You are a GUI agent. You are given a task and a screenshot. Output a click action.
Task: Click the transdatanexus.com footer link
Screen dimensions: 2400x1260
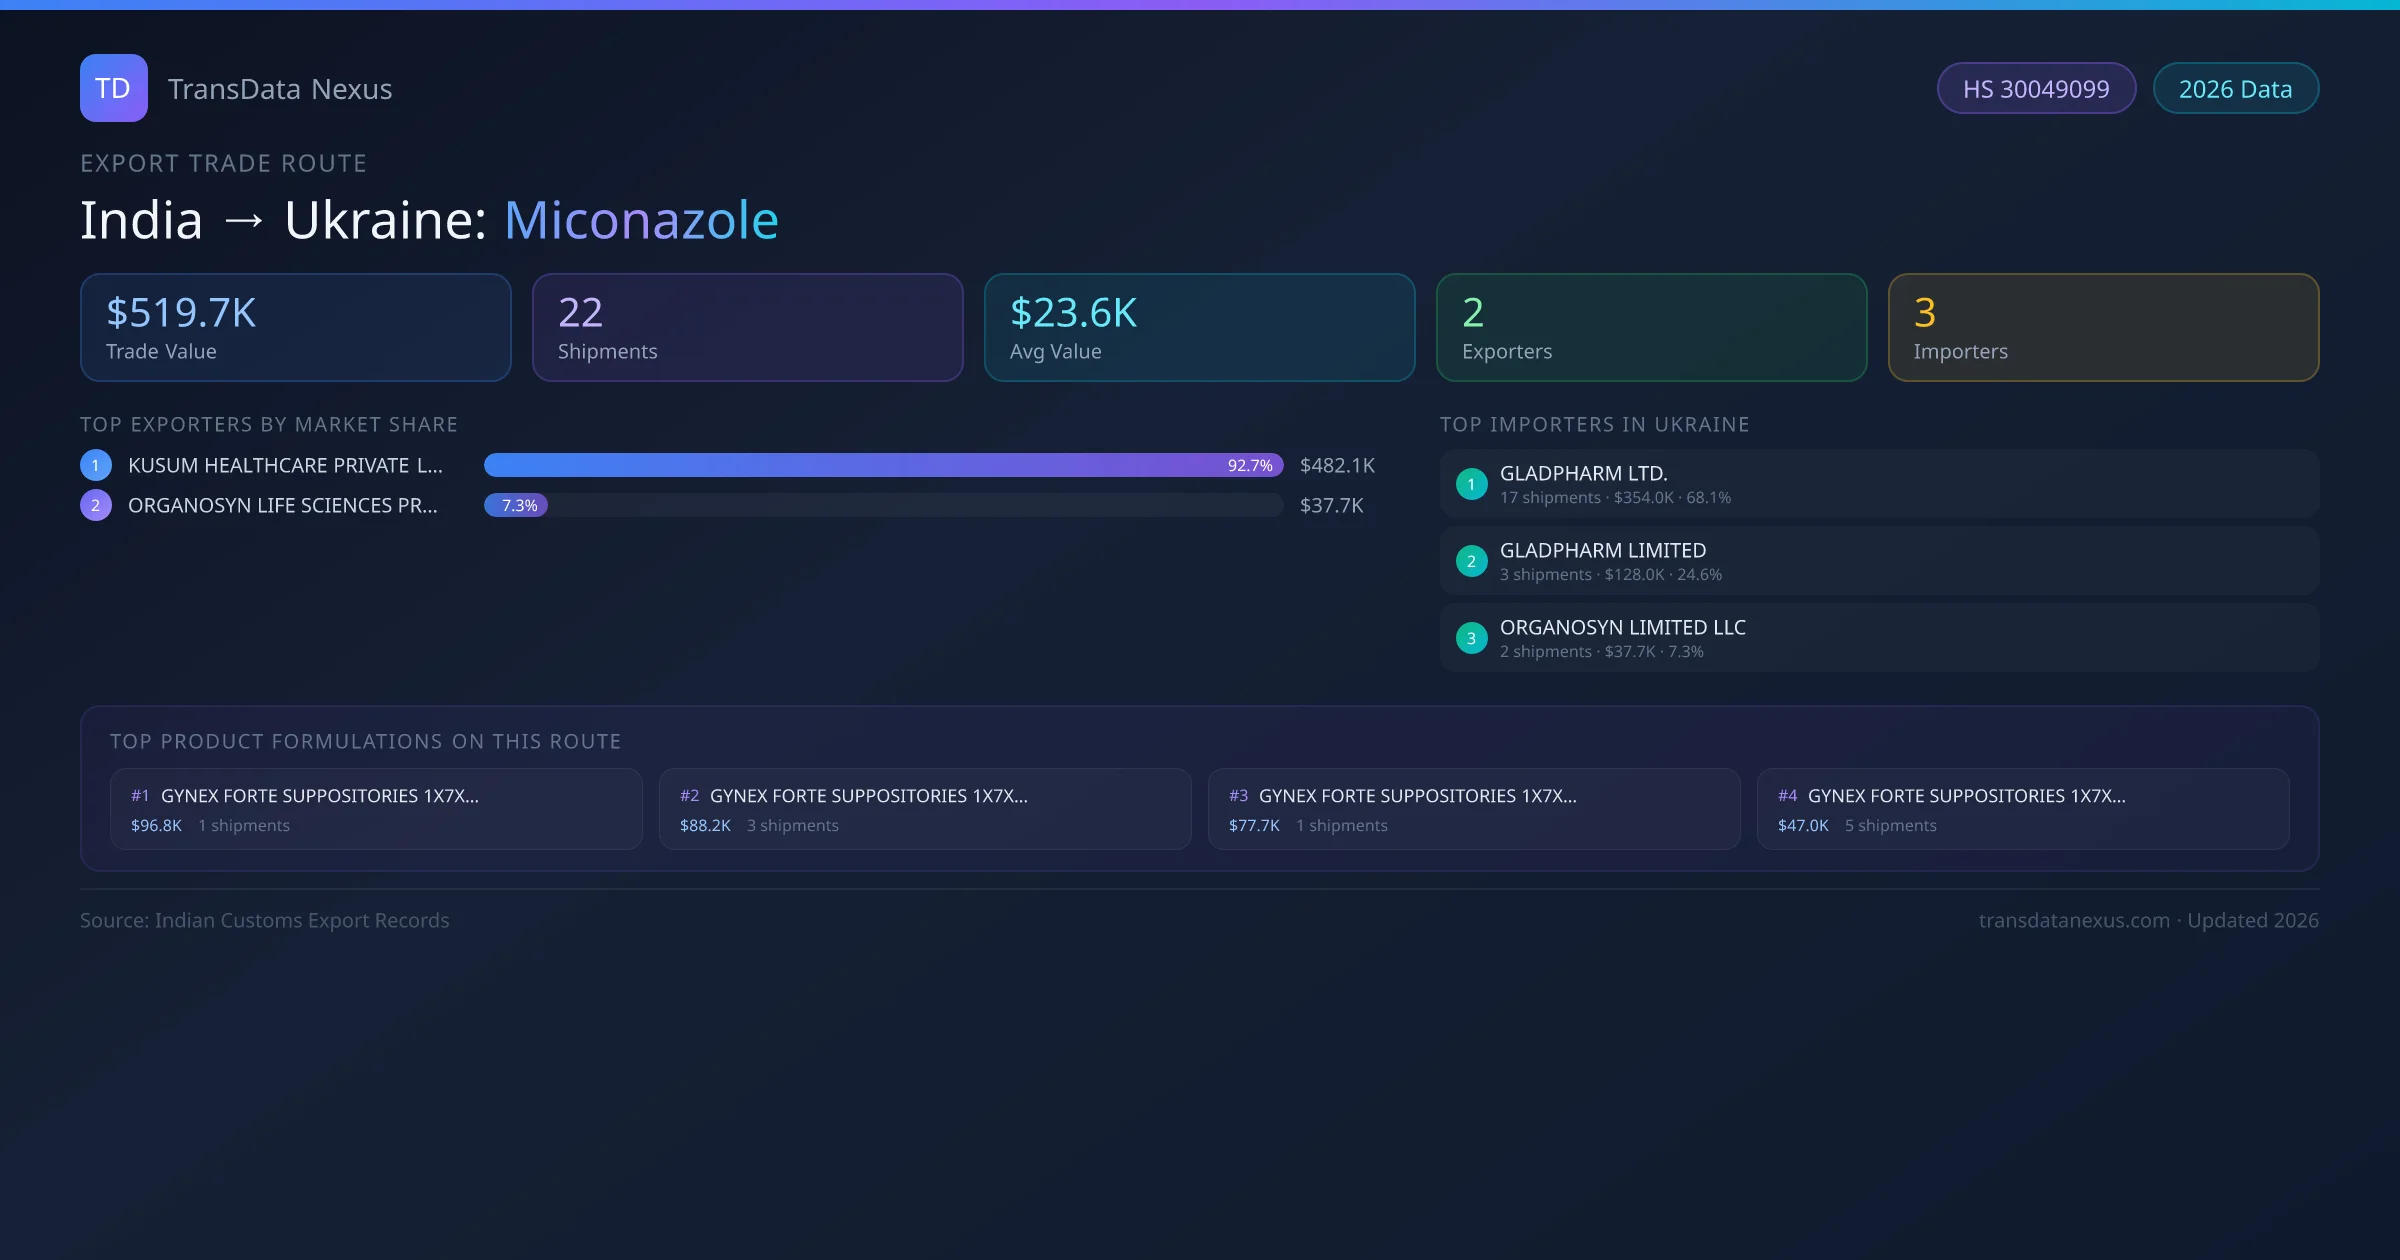click(x=2073, y=920)
